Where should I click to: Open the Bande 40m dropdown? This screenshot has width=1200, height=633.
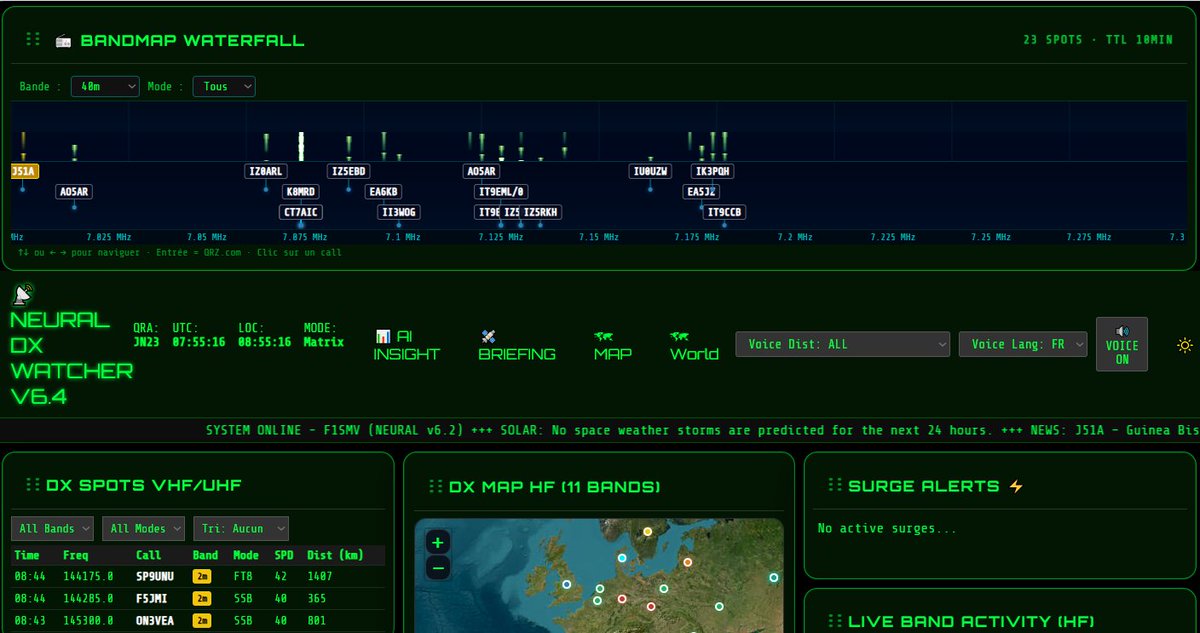coord(104,86)
